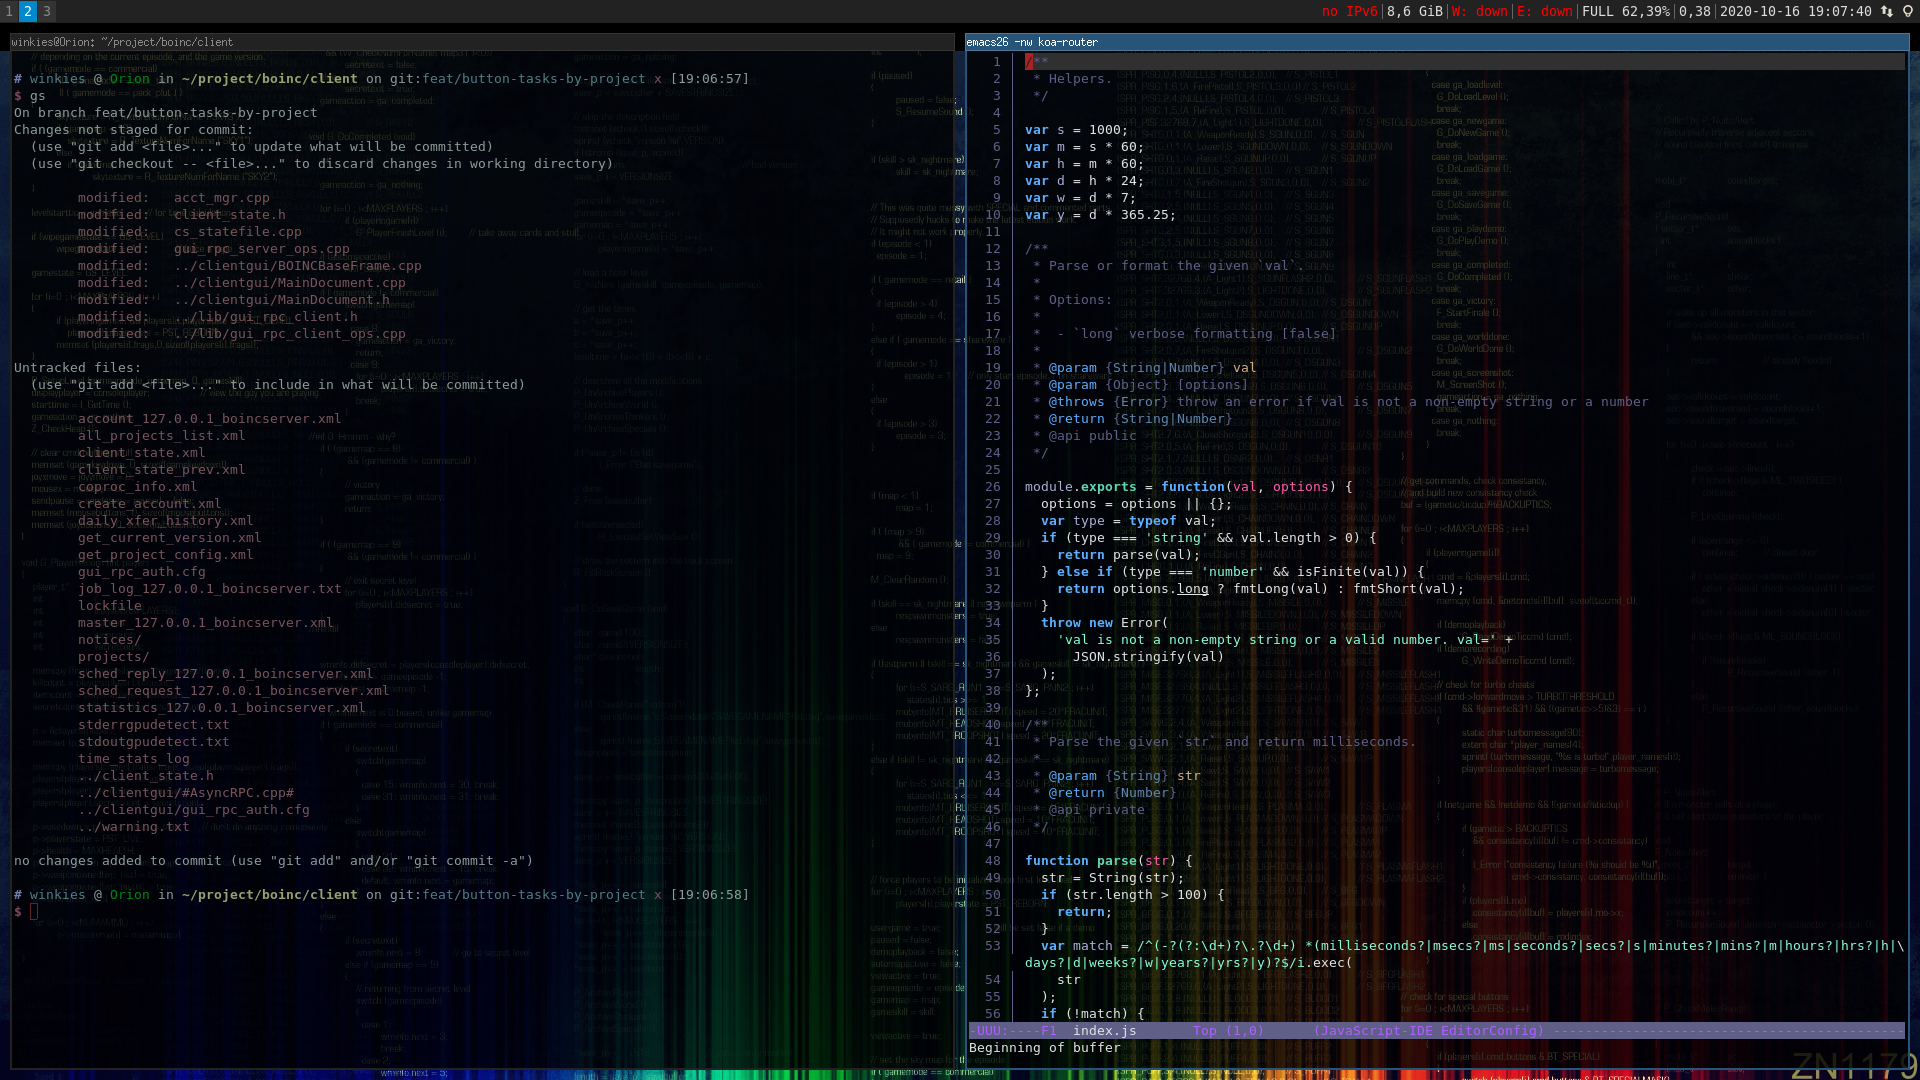
Task: Click the 'E: down' ethernet status
Action: pyautogui.click(x=1544, y=11)
